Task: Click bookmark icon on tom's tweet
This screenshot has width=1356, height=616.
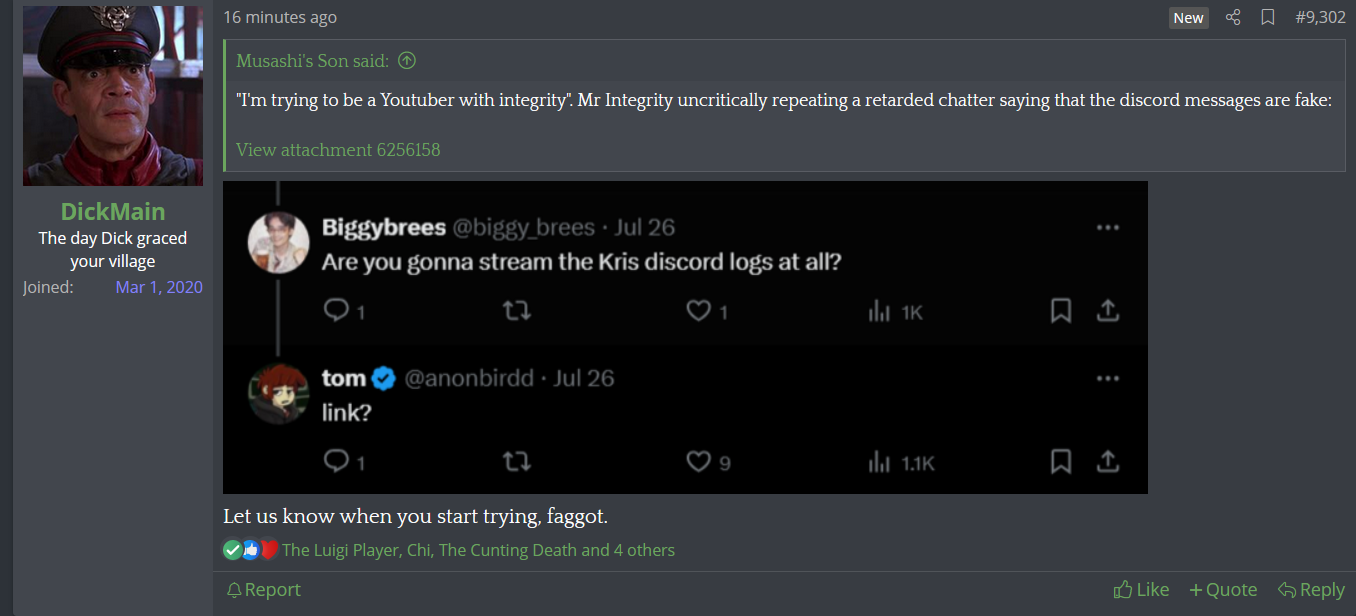Action: tap(1061, 462)
